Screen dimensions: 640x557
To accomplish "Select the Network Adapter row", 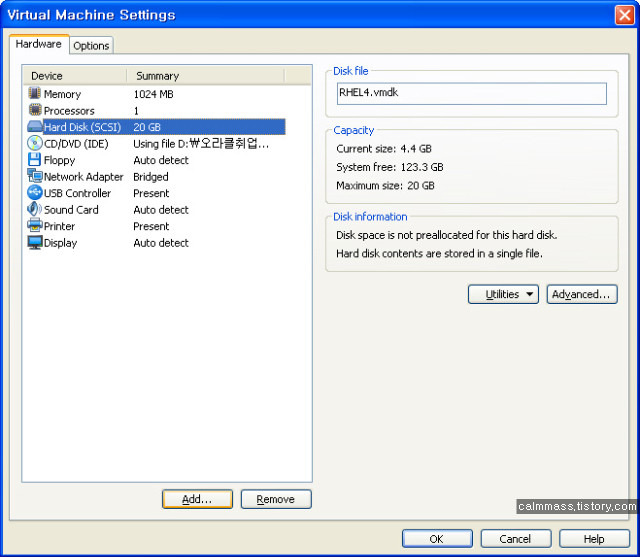I will [156, 177].
